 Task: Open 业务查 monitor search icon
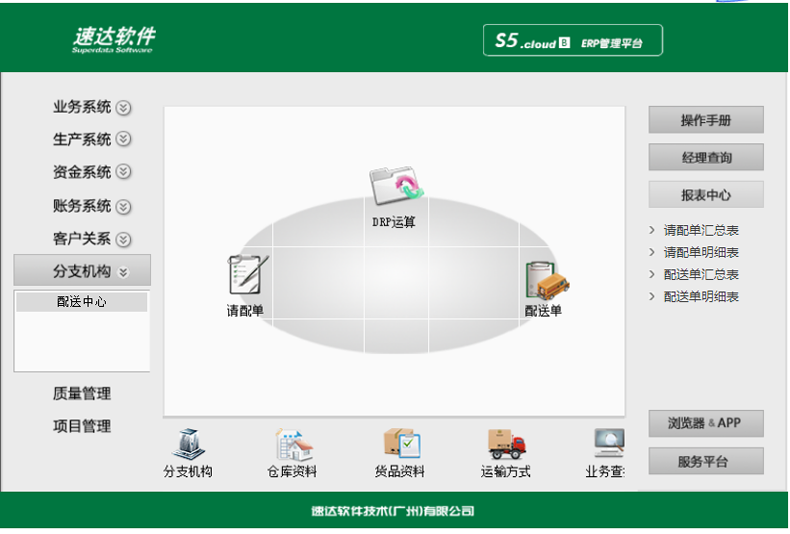[x=609, y=443]
